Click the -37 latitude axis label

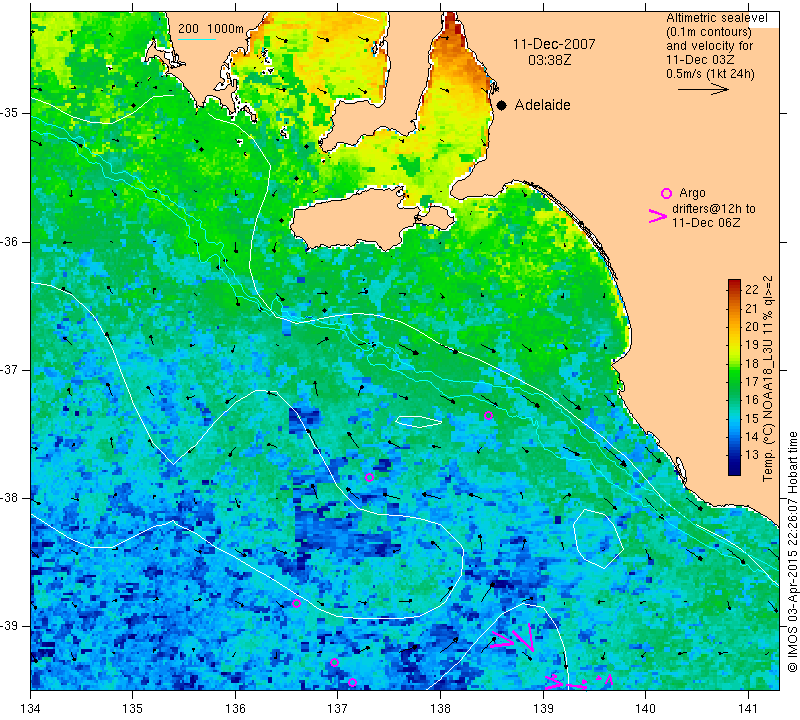[x=10, y=369]
